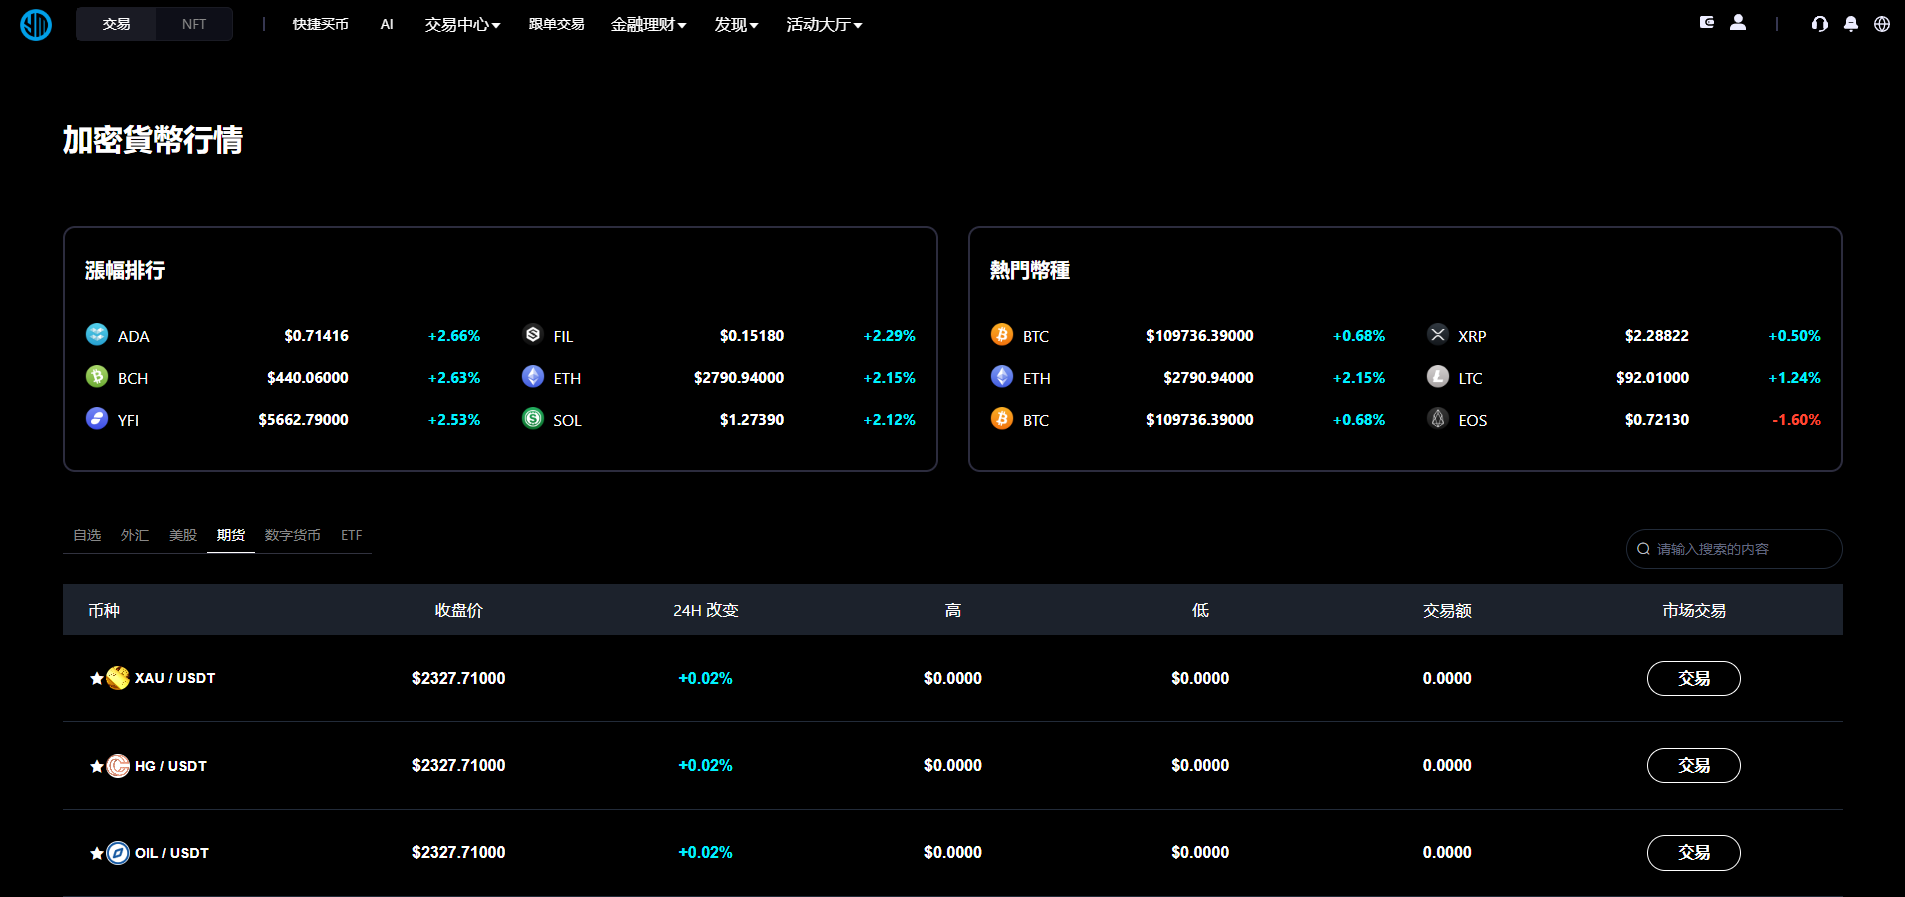Click the blue site logo icon
This screenshot has height=897, width=1905.
(x=36, y=24)
